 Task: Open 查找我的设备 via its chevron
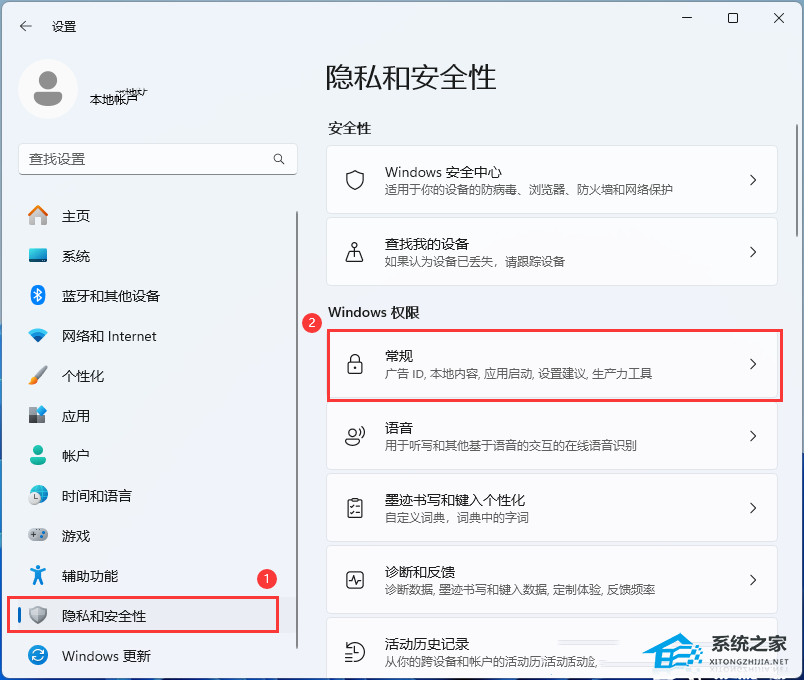(753, 252)
